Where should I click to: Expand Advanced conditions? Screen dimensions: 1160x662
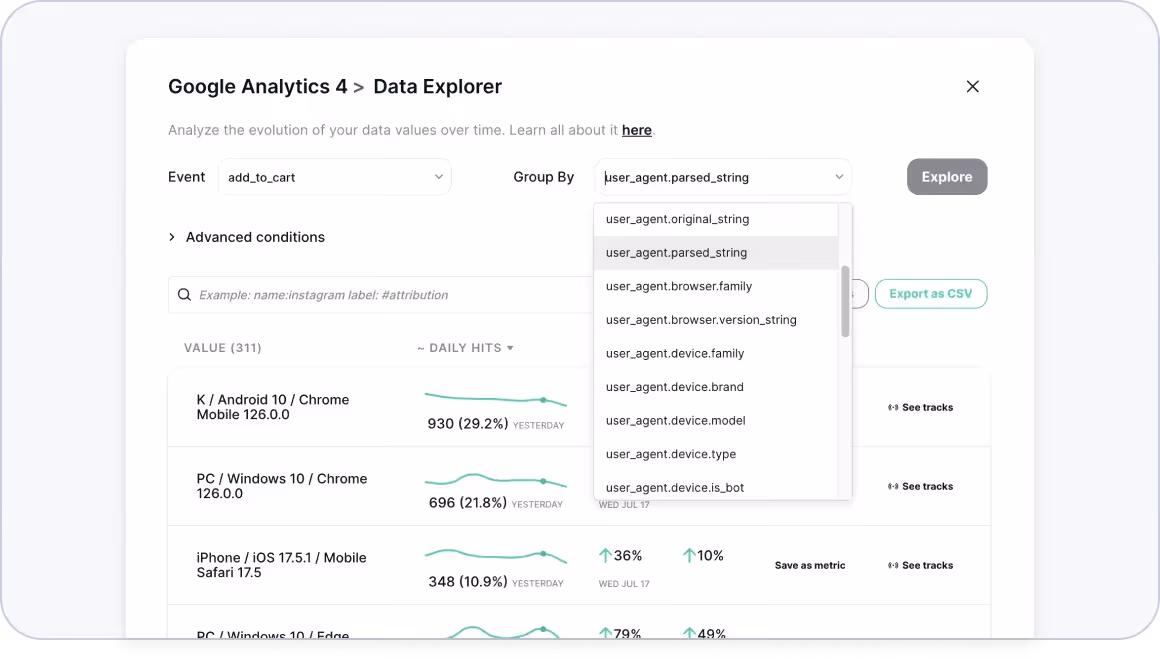246,237
